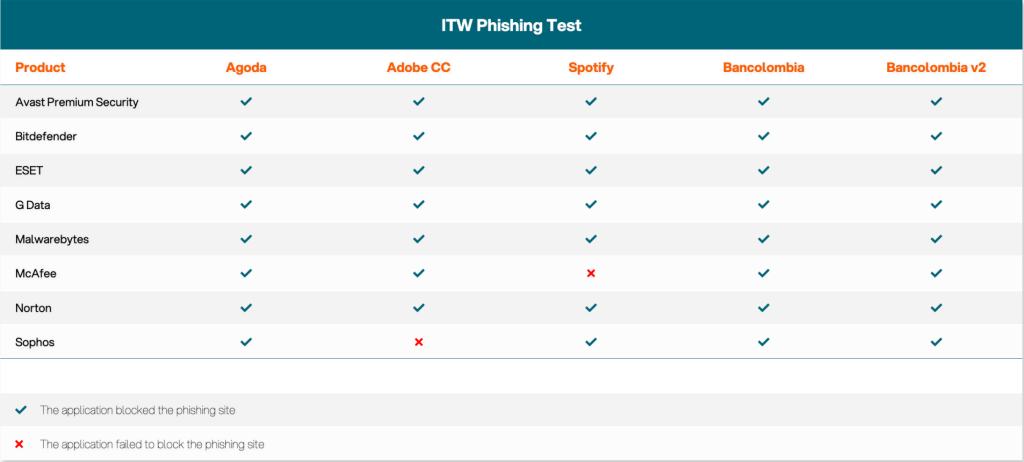Click G Data's checkmark under Bancolombia

pos(763,205)
